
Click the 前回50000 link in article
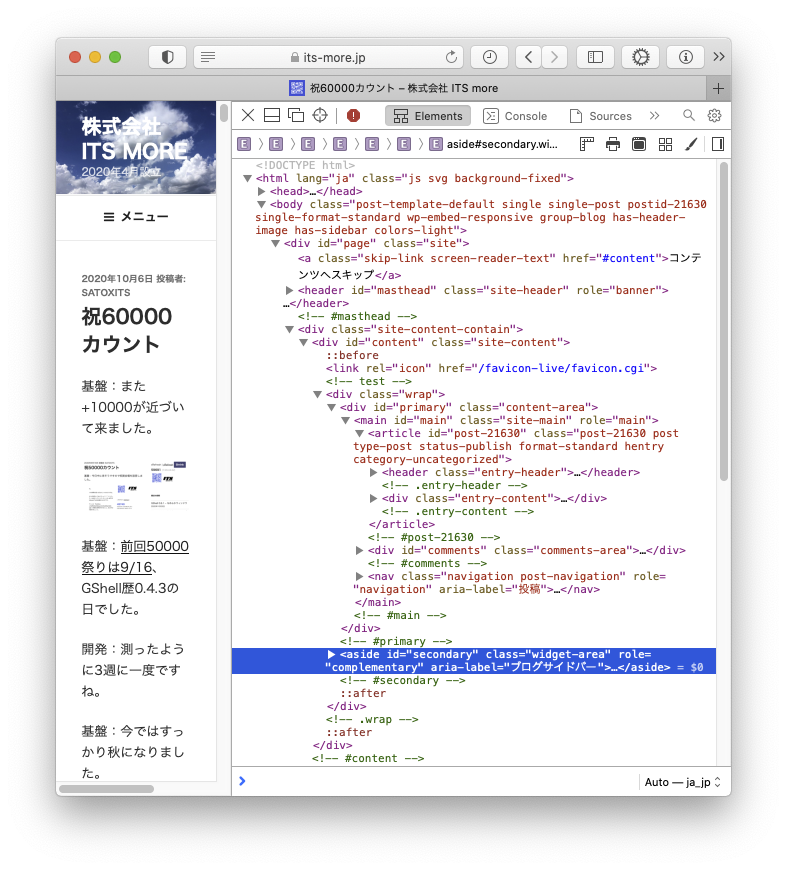click(154, 546)
